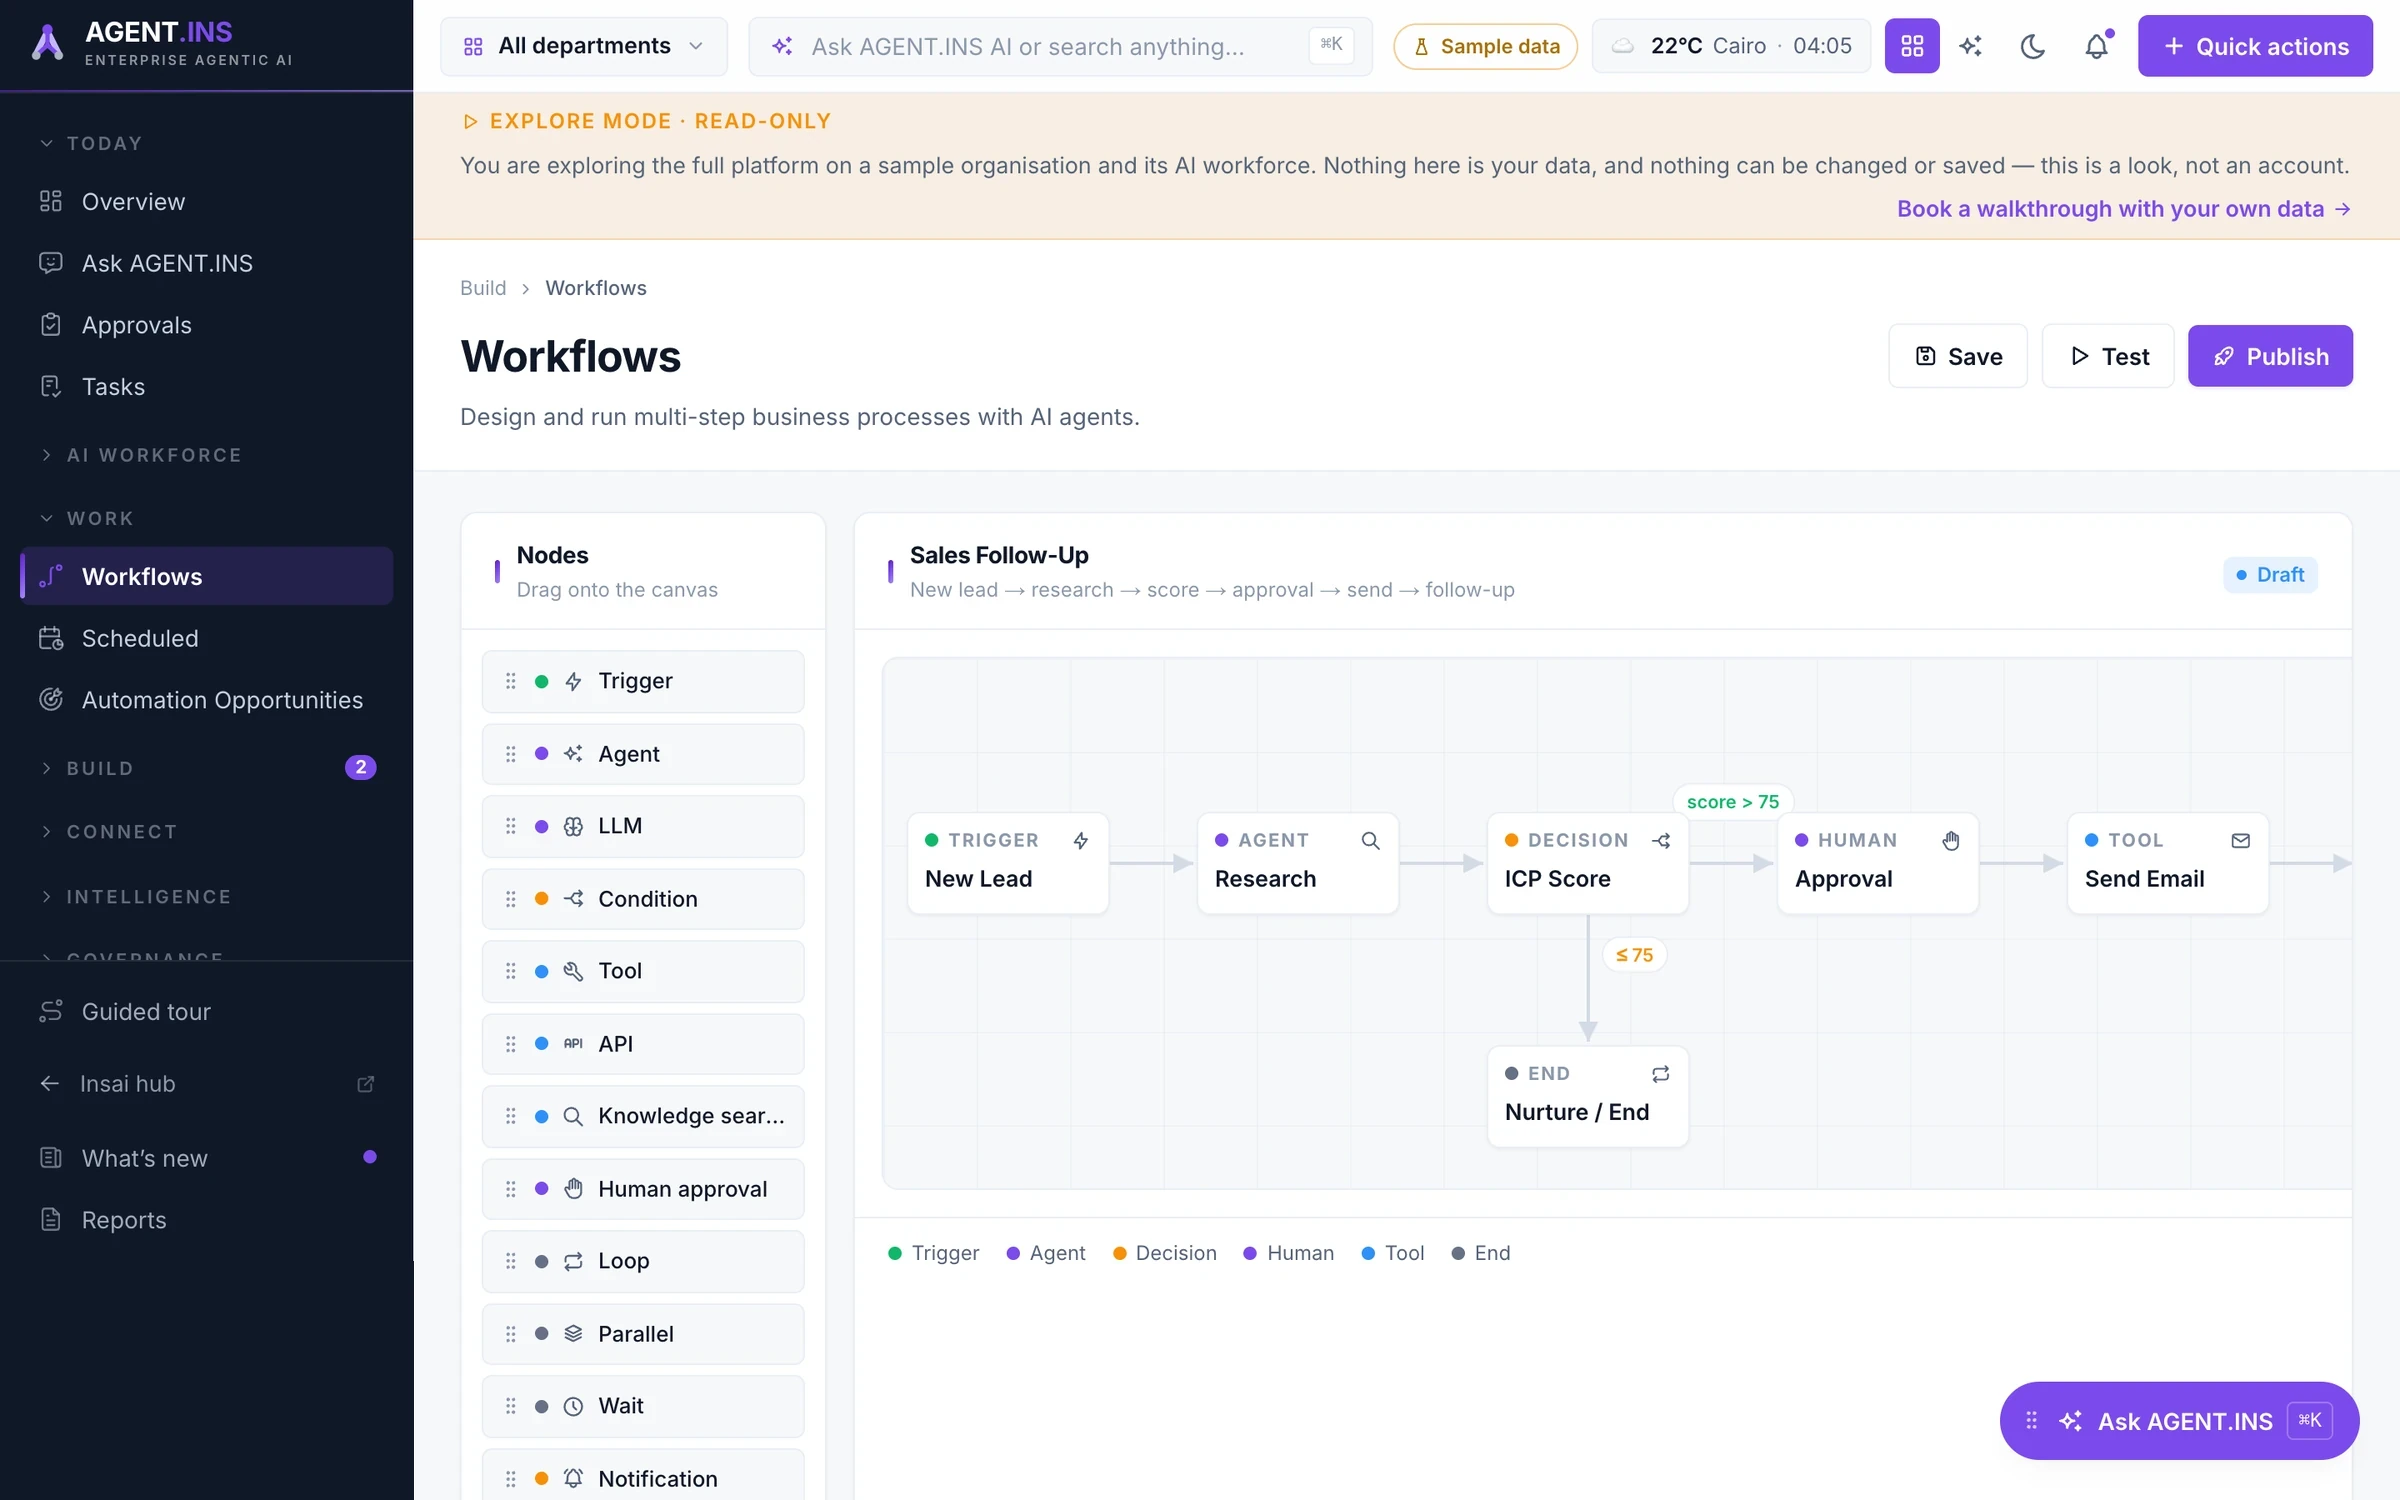Save the workflow
Image resolution: width=2400 pixels, height=1500 pixels.
click(x=1958, y=356)
